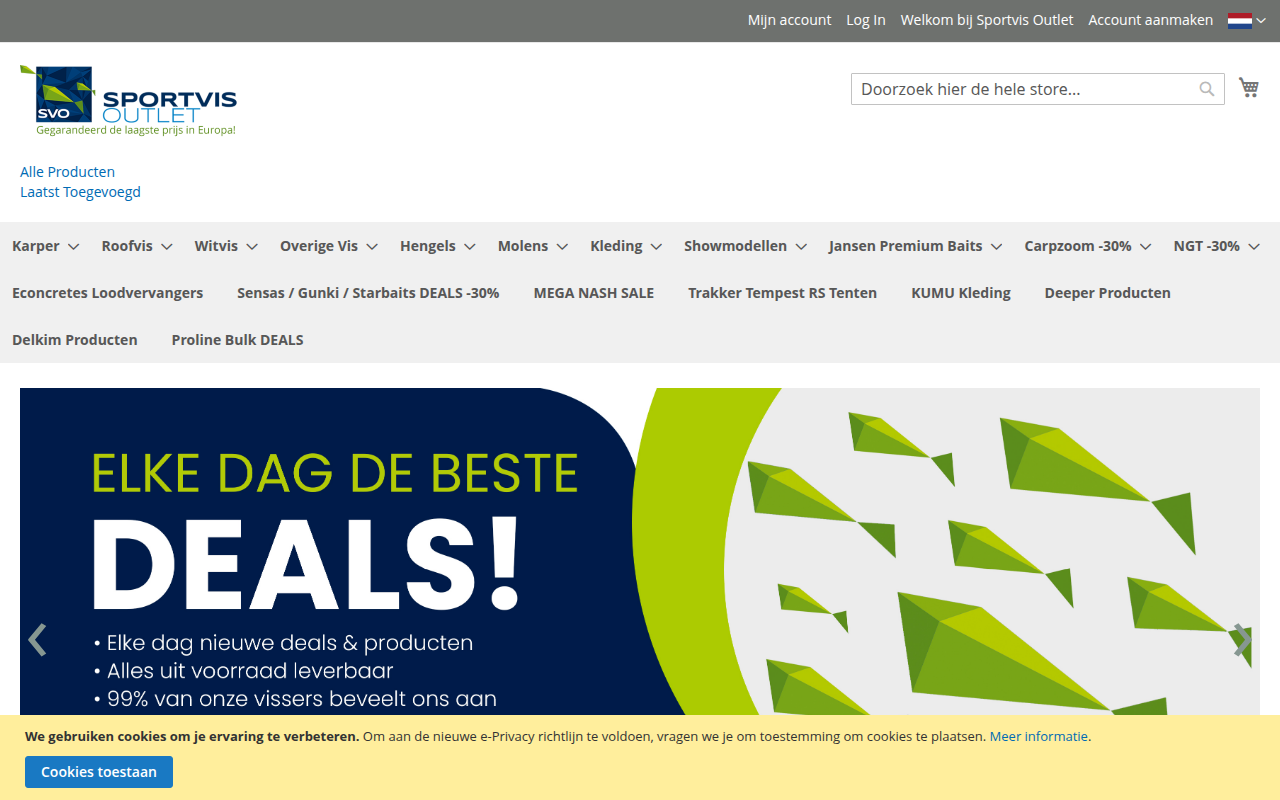
Task: Open the shopping cart icon
Action: click(1248, 88)
